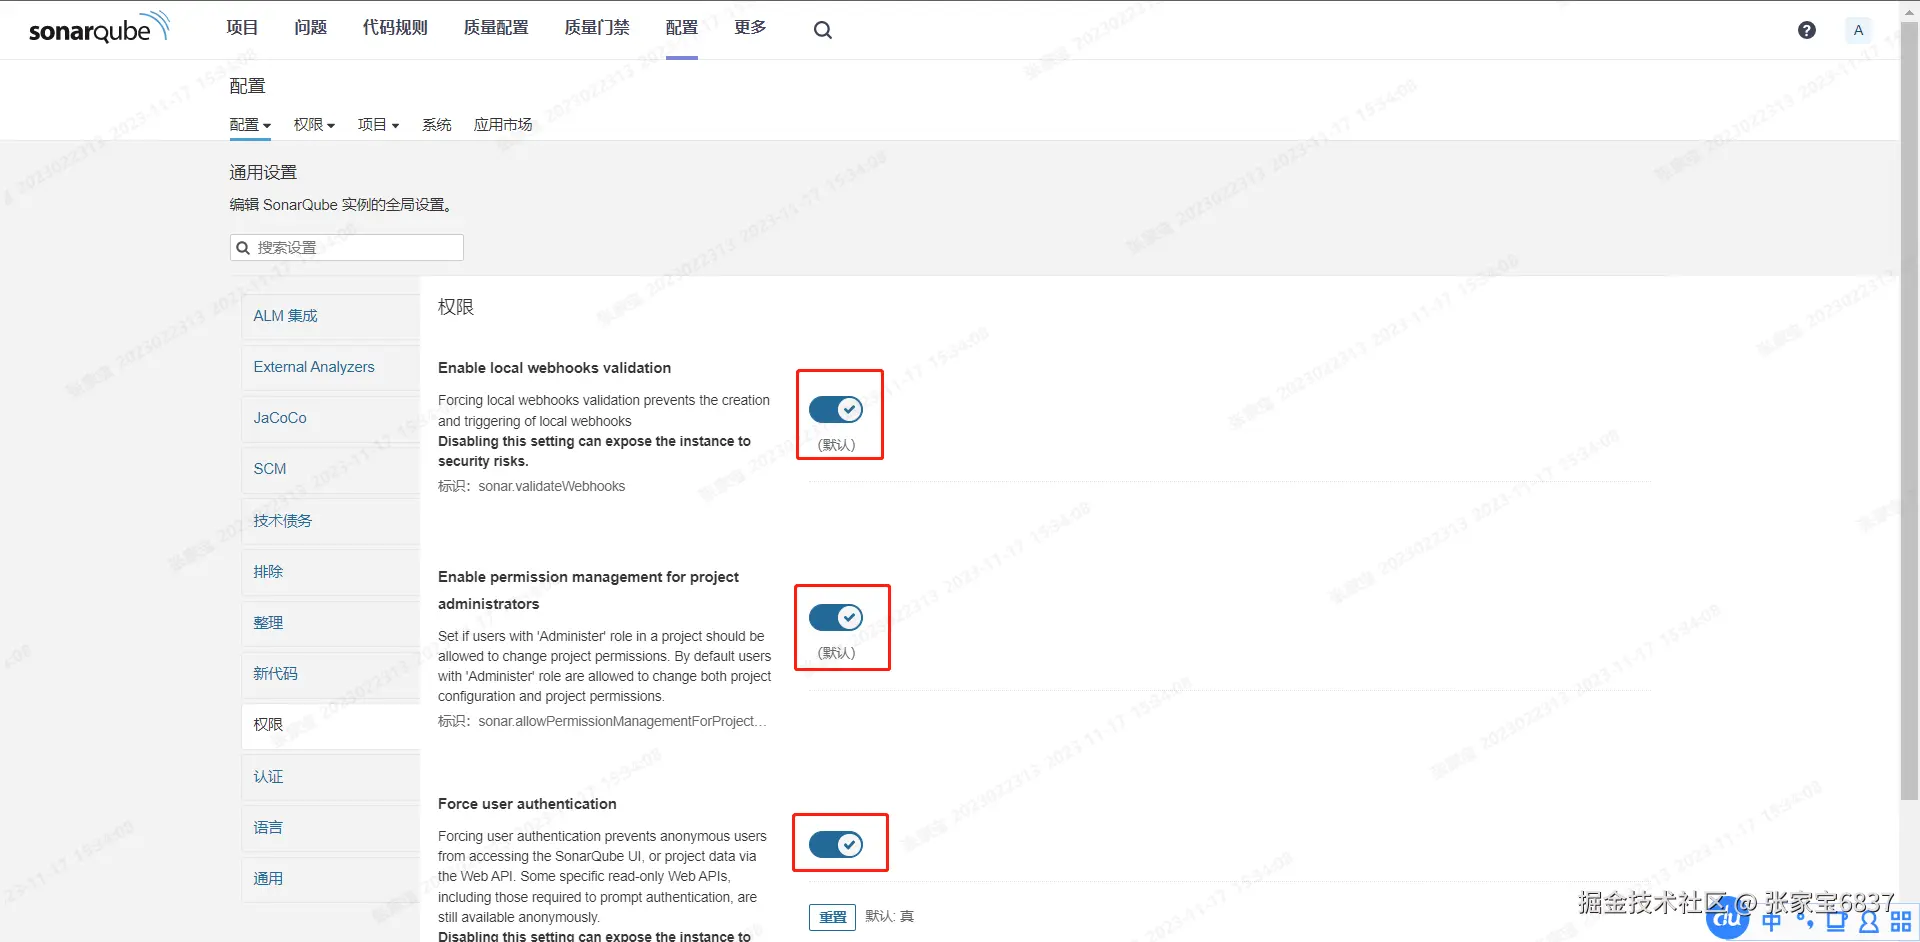
Task: Open 代码规则 in top navigation
Action: [x=395, y=28]
